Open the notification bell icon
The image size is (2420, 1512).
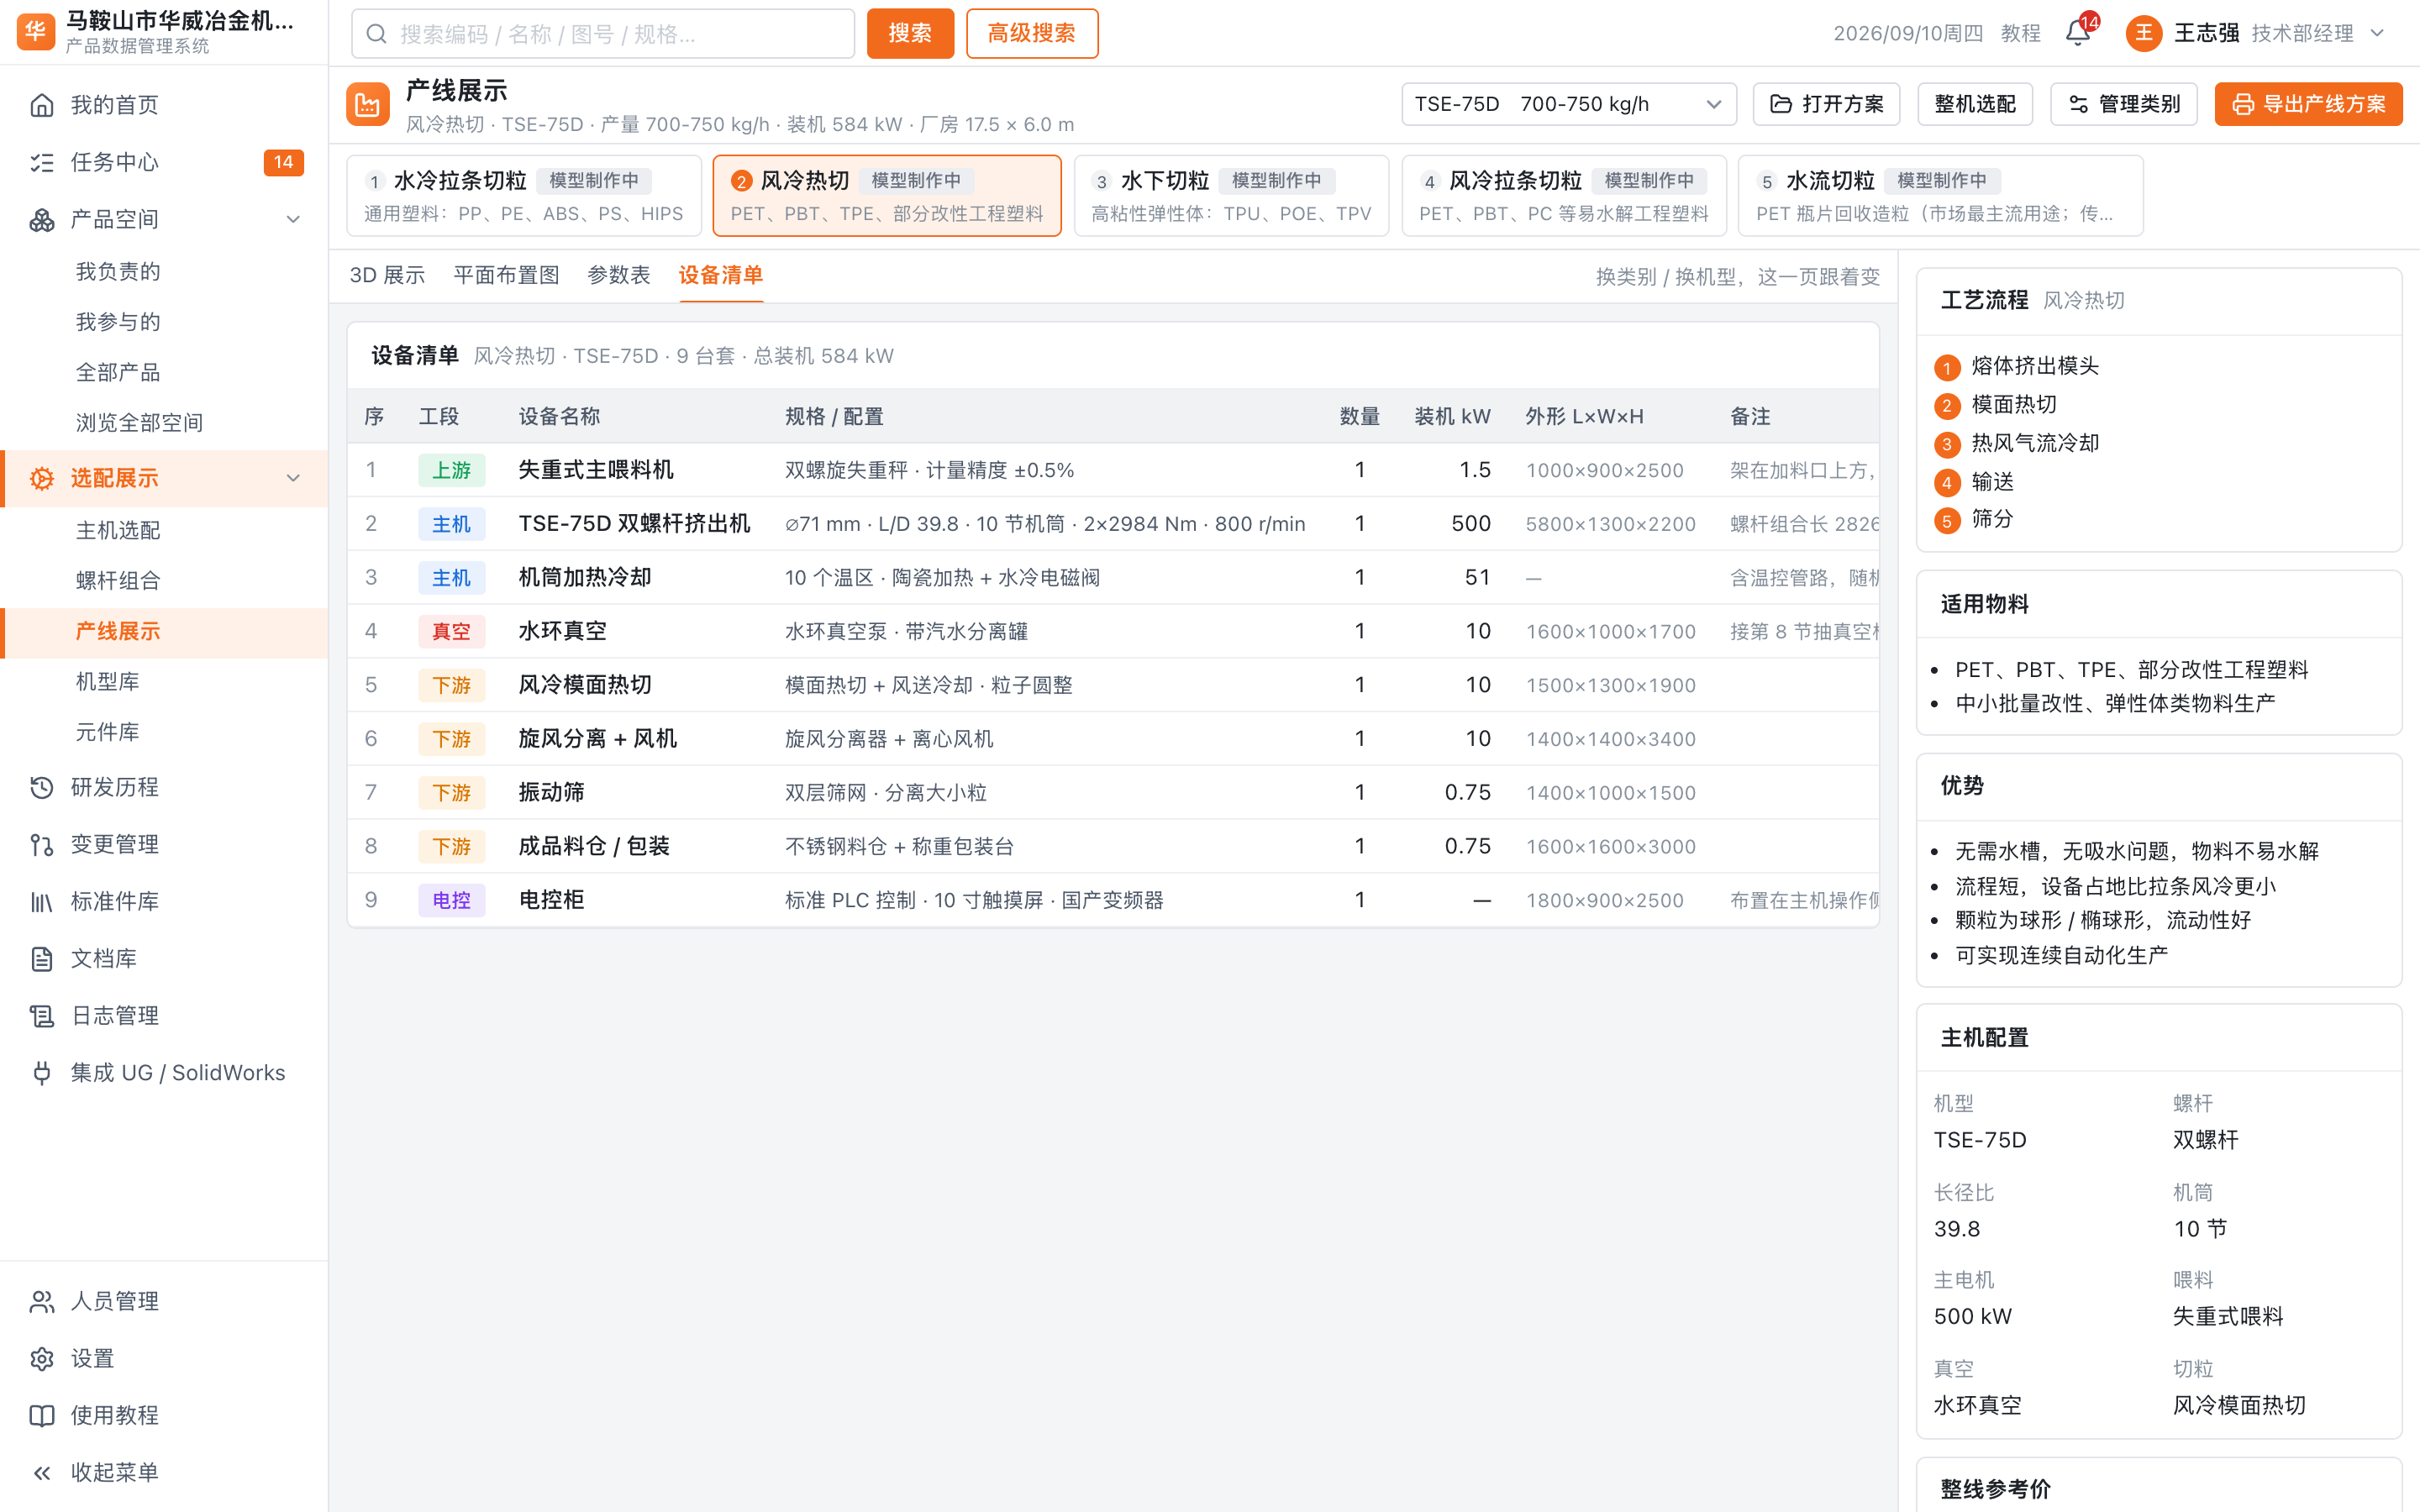[x=2077, y=33]
